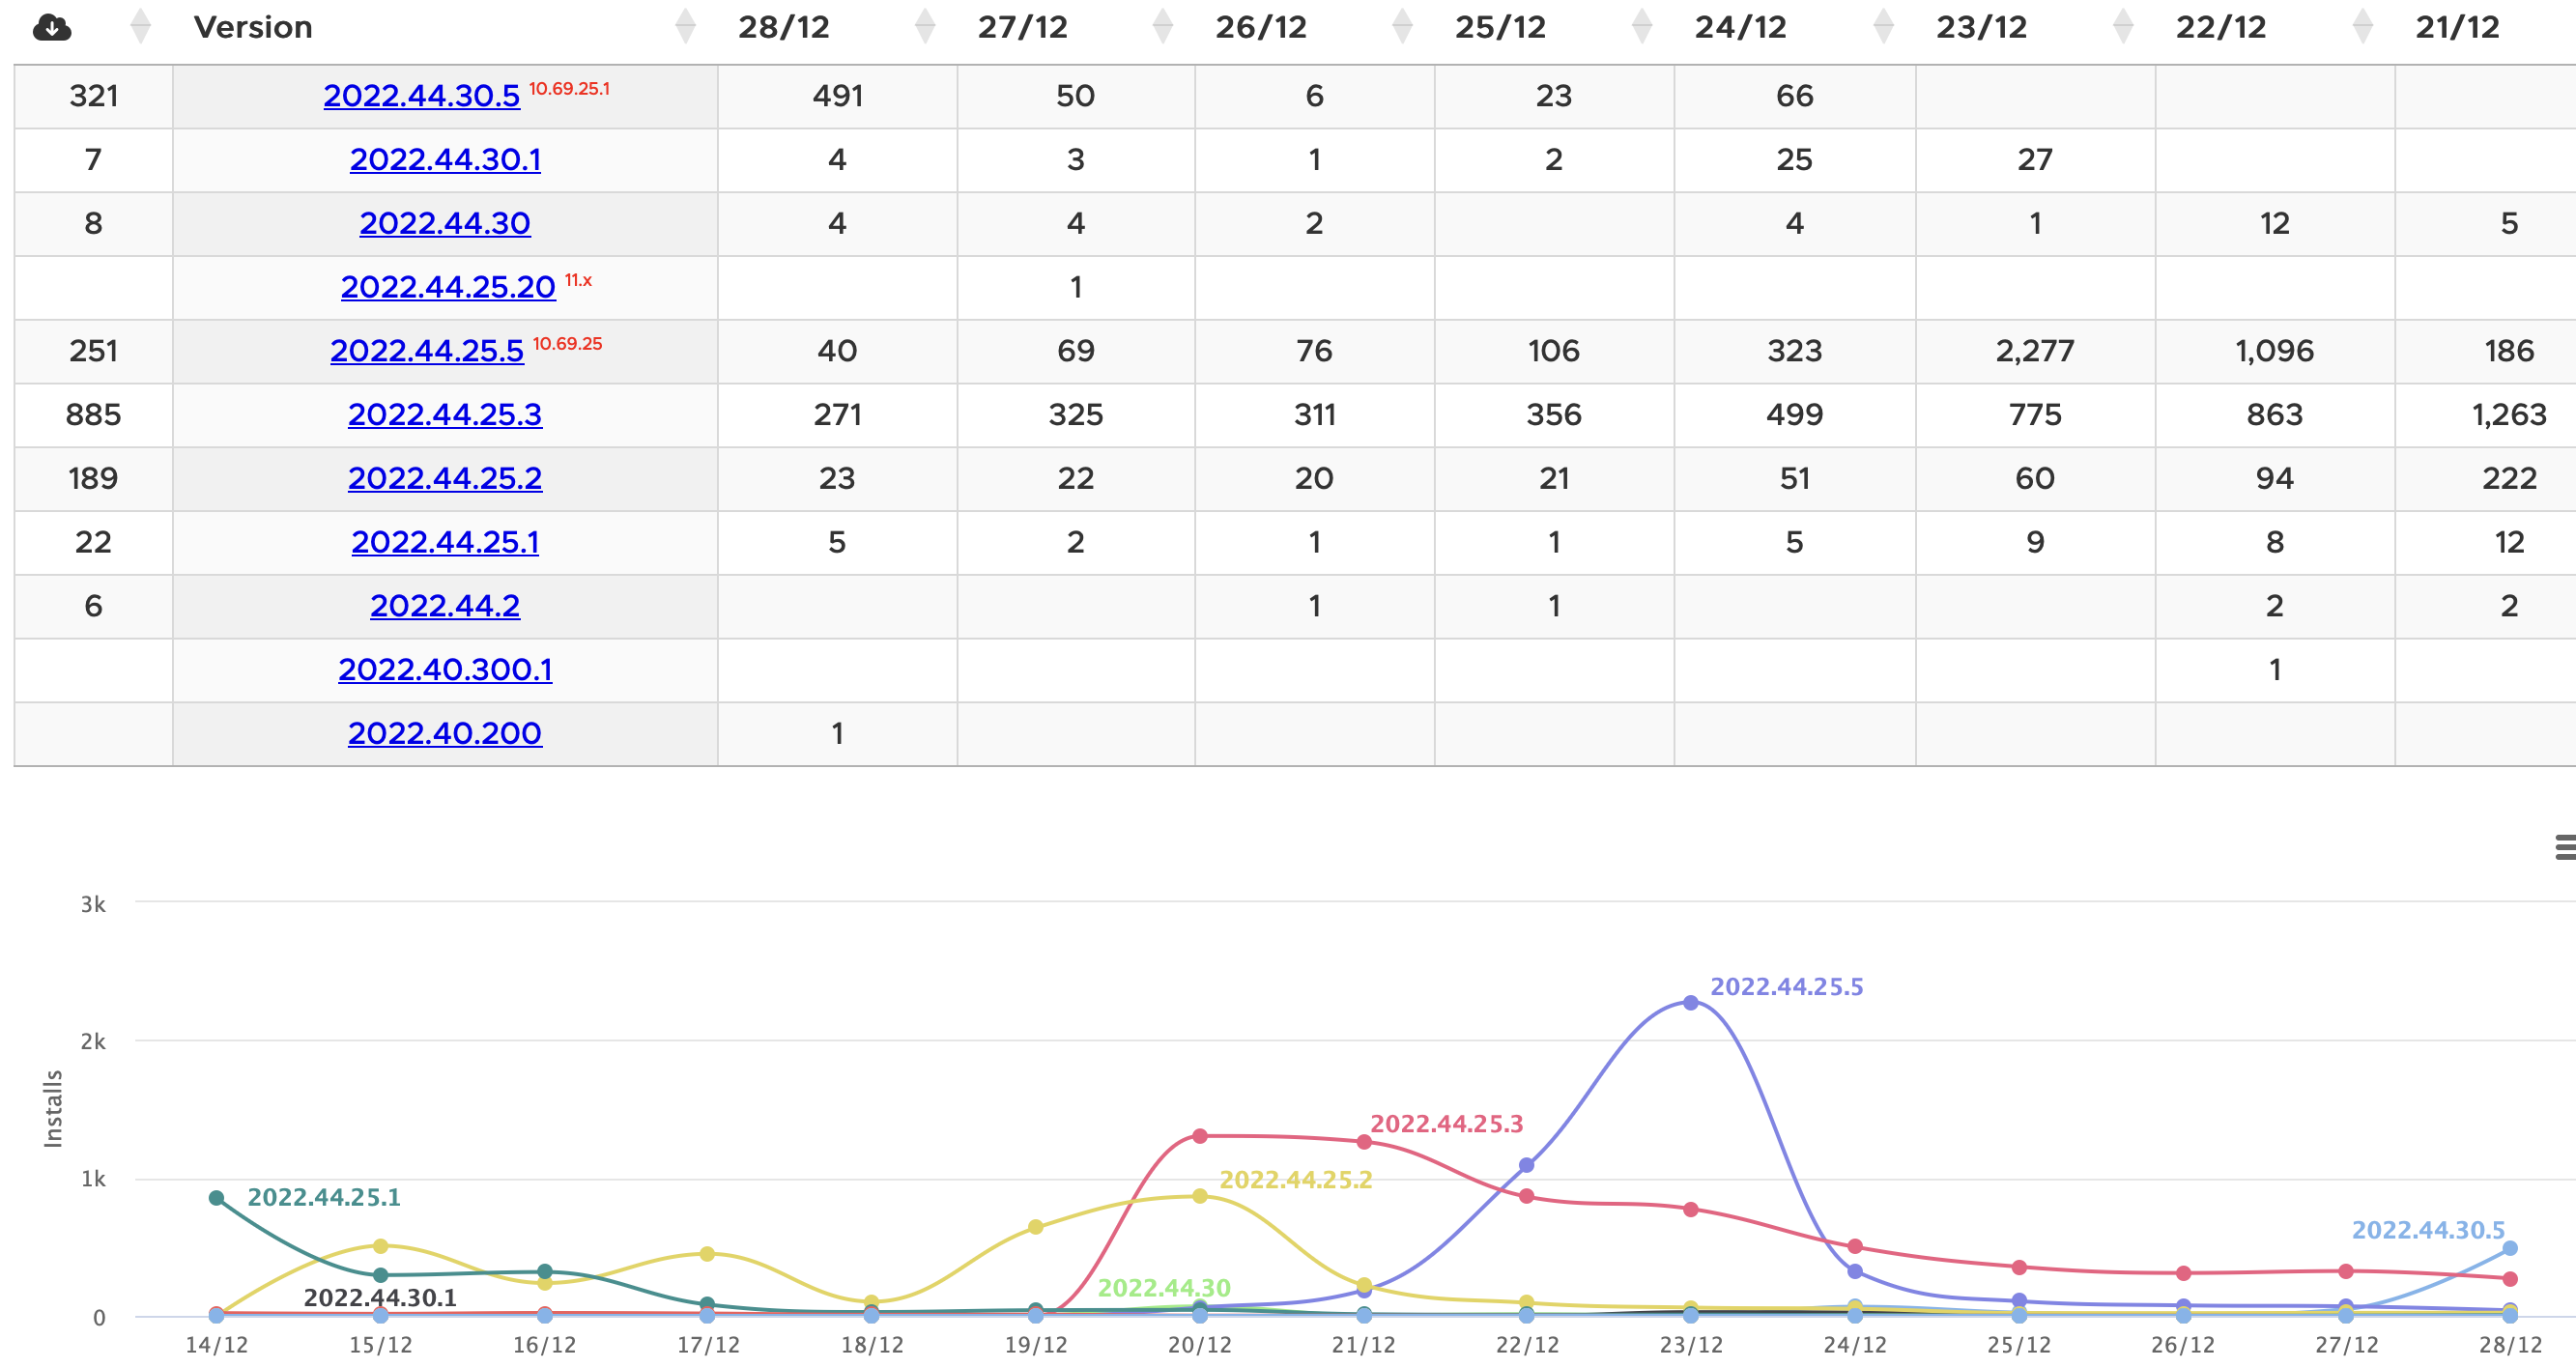Screen dimensions: 2576x1368
Task: Click the 2022.44.25.5 peak point on chart
Action: tap(1690, 1002)
